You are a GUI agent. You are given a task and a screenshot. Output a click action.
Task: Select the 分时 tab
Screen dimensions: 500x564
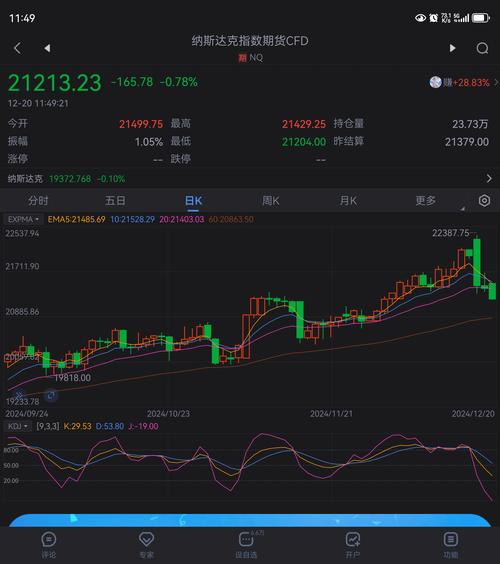pyautogui.click(x=38, y=200)
